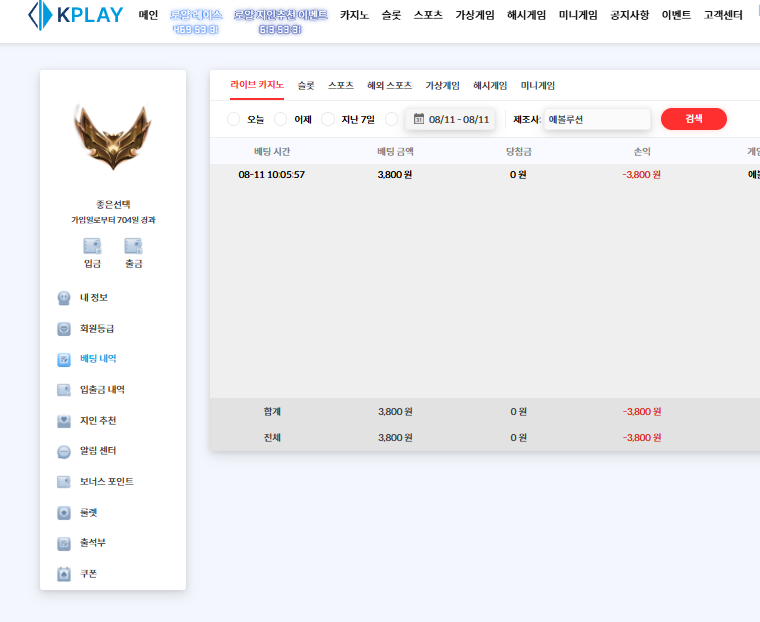Click the bet time 08-11 10:05:57
Viewport: 760px width, 622px height.
tap(271, 175)
